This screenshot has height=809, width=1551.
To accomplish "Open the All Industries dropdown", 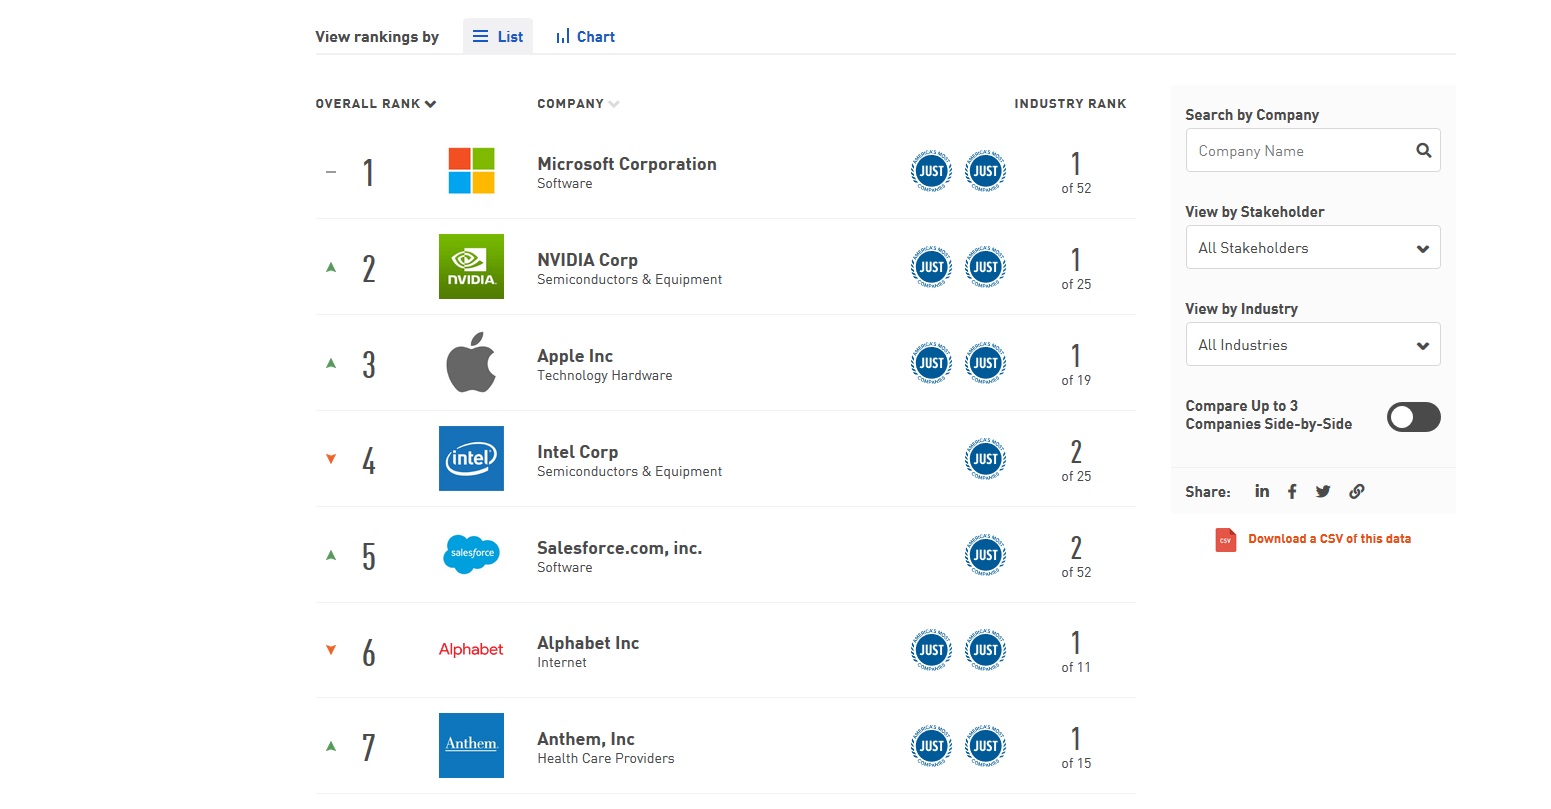I will coord(1312,344).
